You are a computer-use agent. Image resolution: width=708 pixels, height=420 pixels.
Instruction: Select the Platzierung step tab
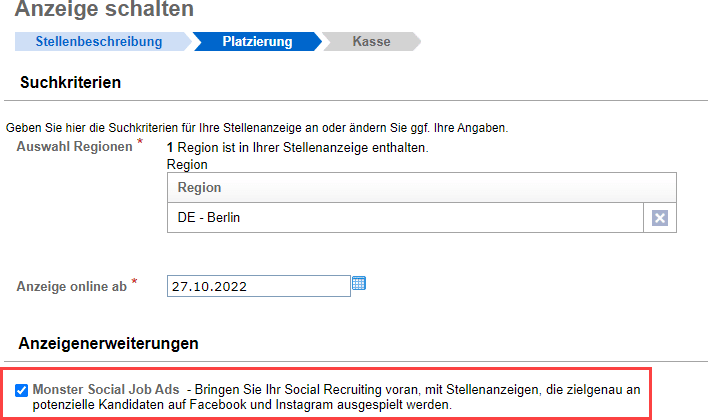click(257, 42)
